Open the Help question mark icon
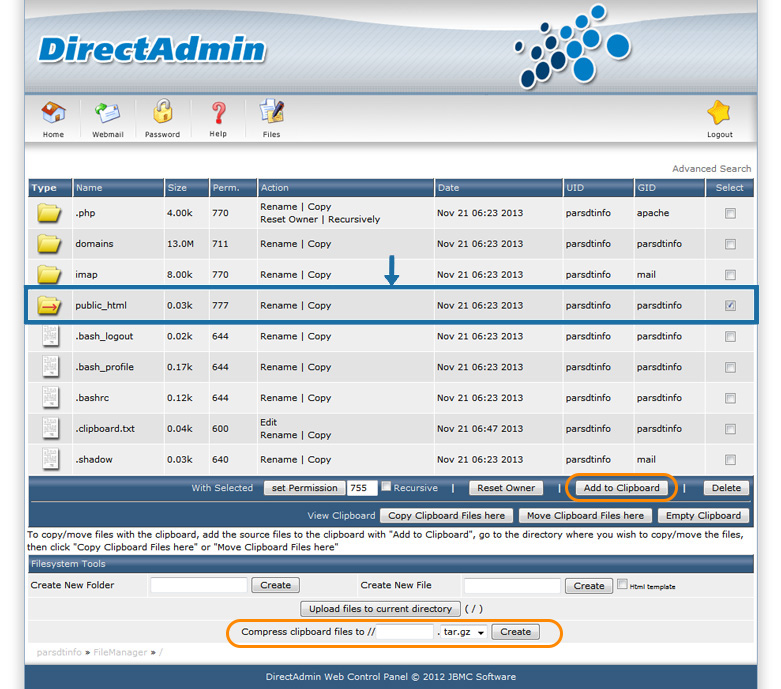Viewport: 781px width, 689px height. 218,113
